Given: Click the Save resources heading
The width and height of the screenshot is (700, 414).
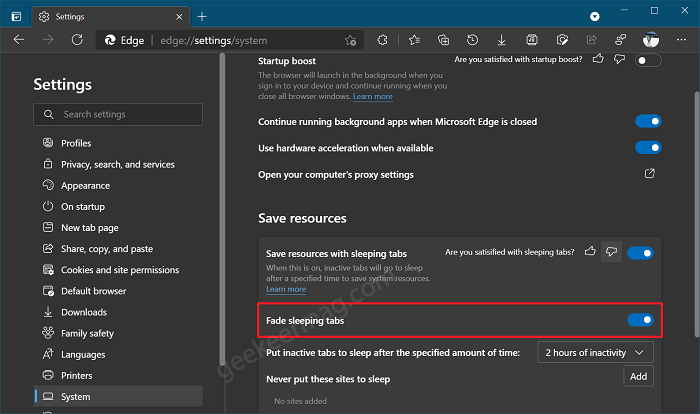Looking at the screenshot, I should pyautogui.click(x=302, y=218).
